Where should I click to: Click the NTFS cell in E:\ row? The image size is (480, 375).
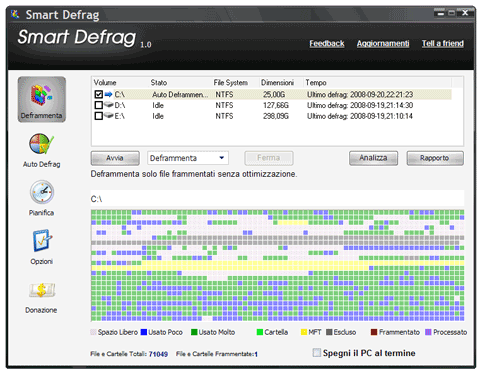(224, 116)
